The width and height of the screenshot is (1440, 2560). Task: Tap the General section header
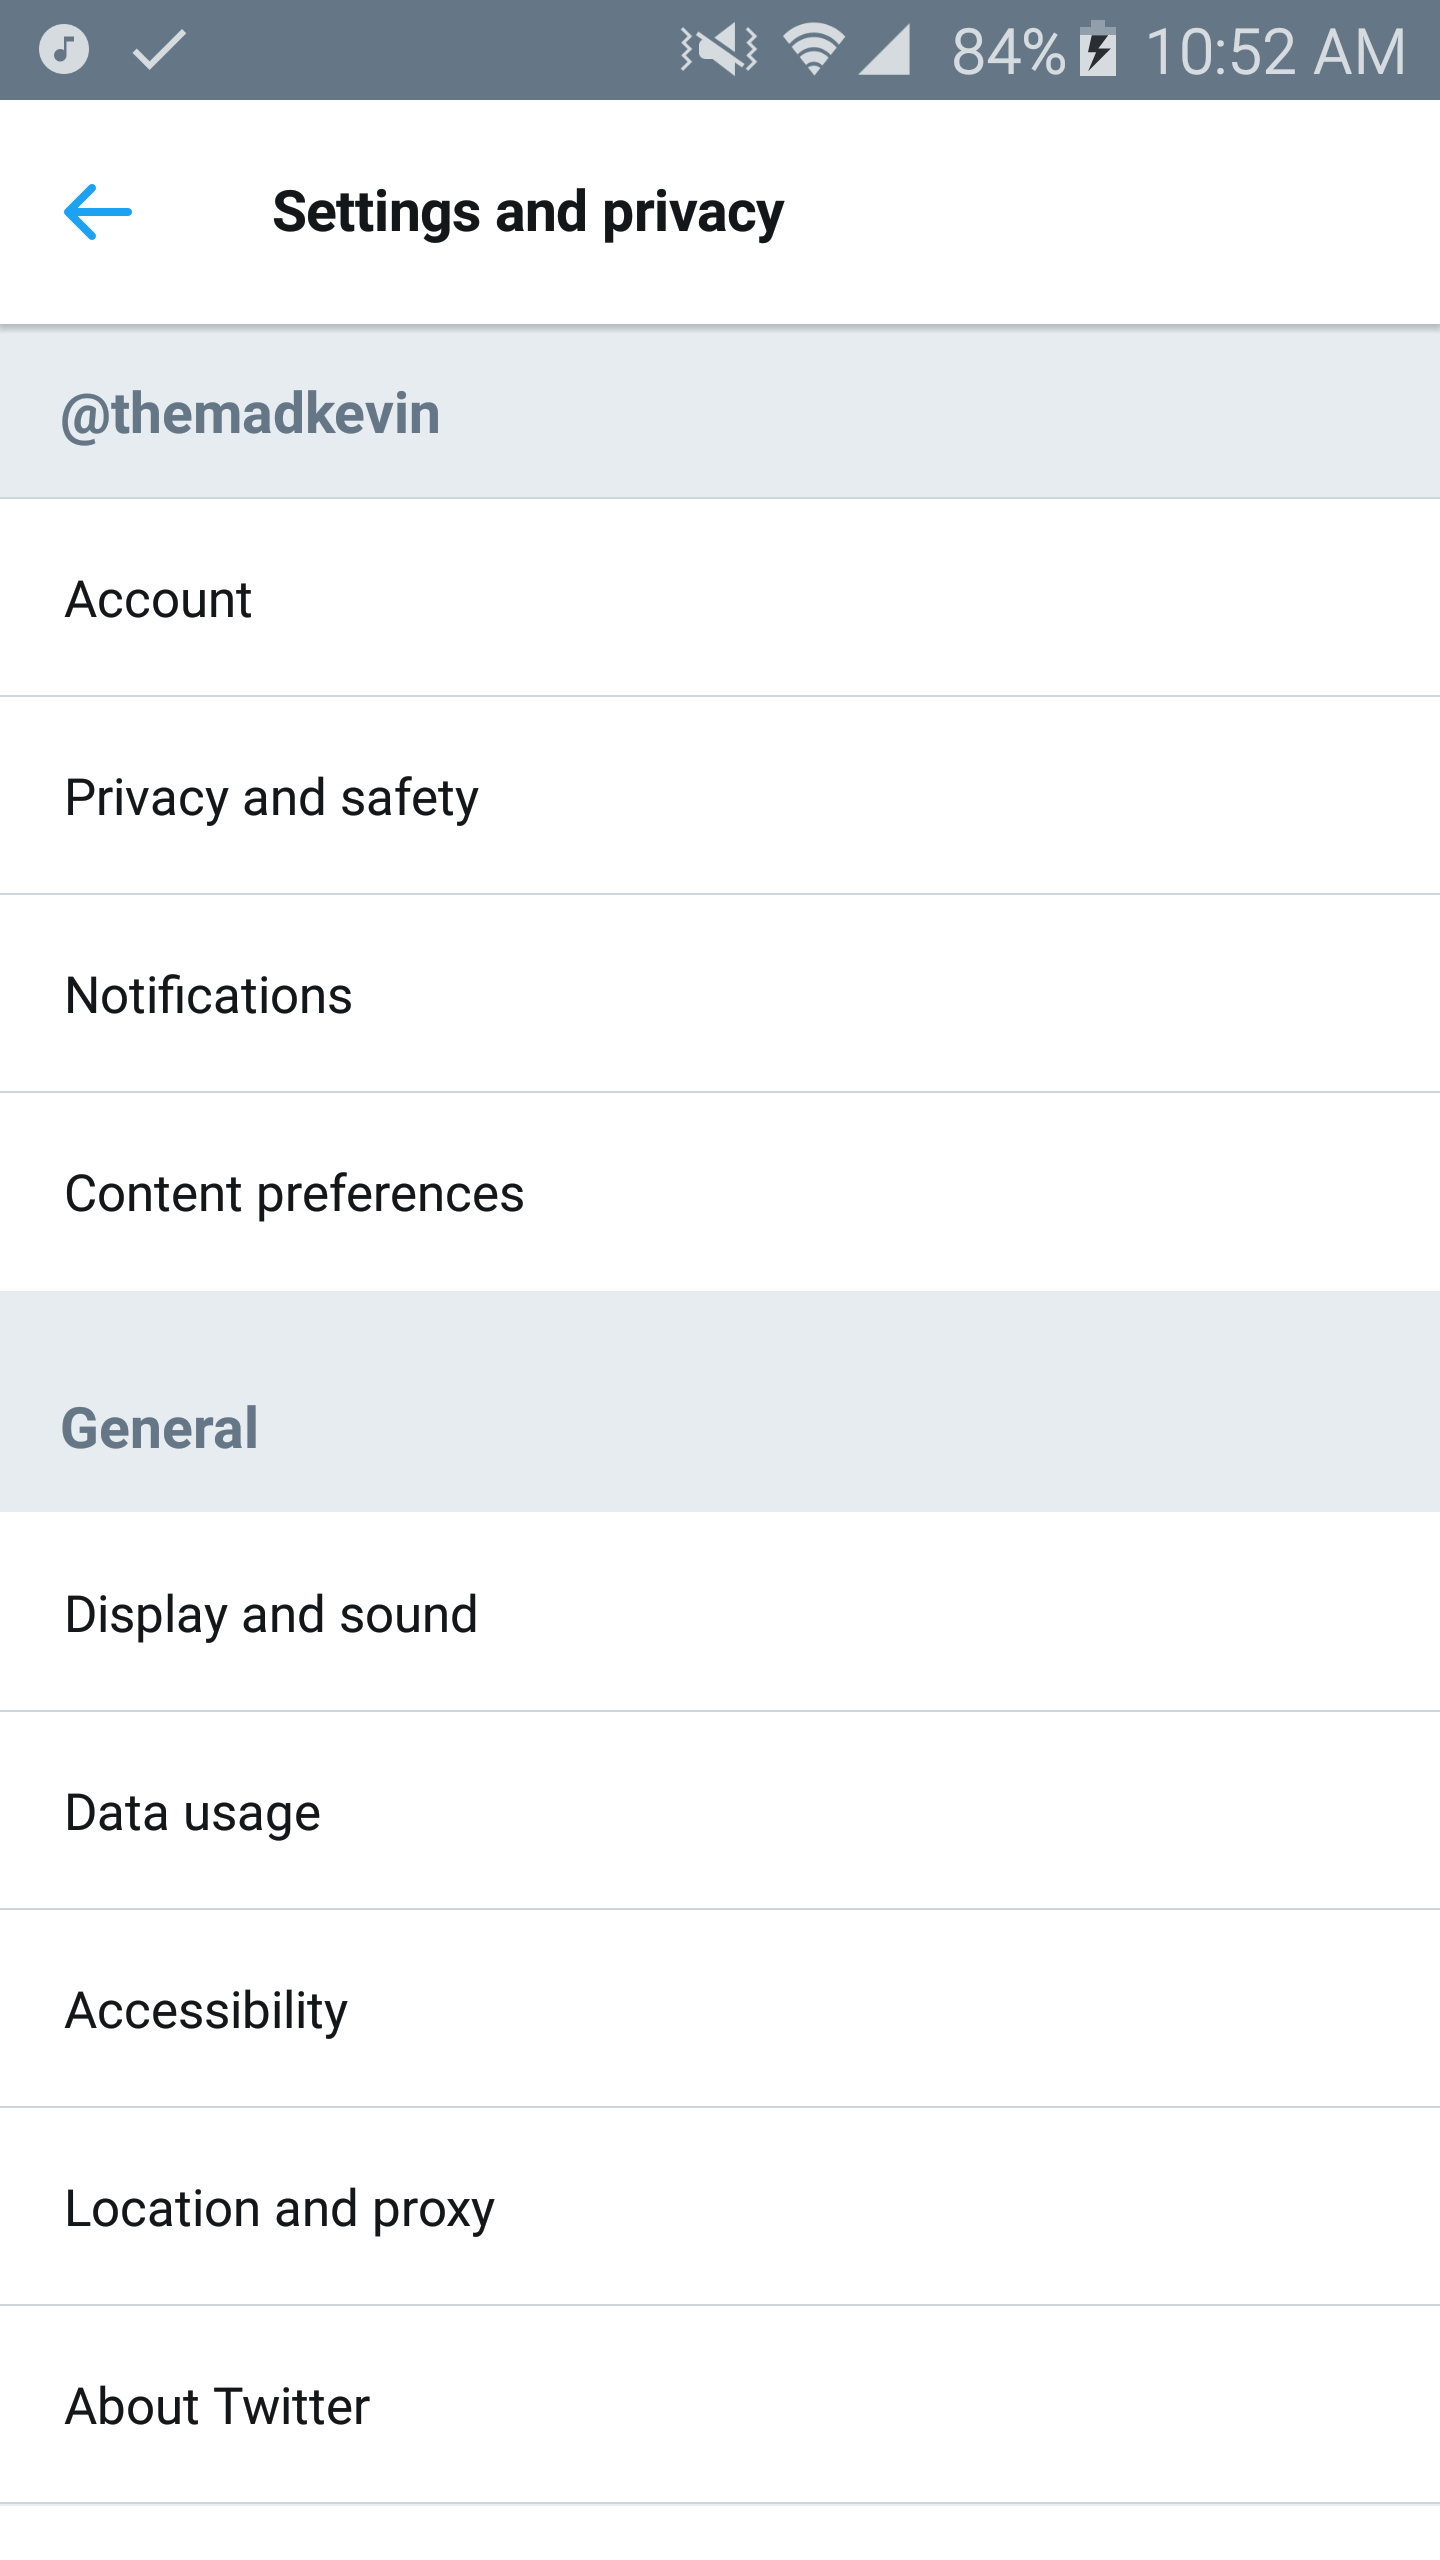coord(160,1427)
